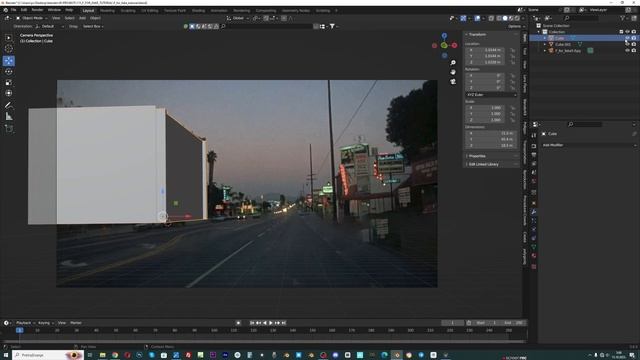Expand the Cube object in outliner
This screenshot has width=640, height=360.
[545, 38]
